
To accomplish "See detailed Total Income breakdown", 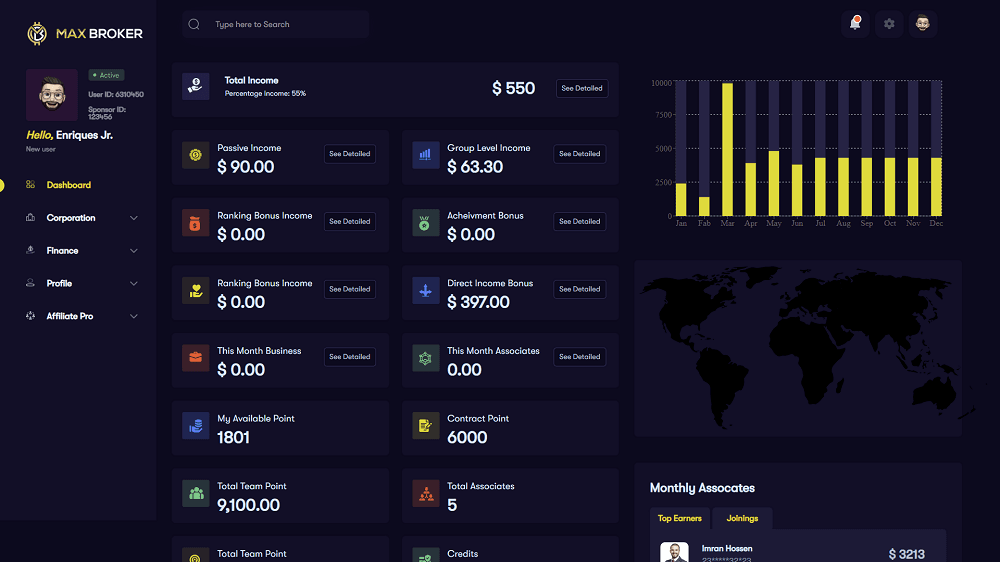I will [581, 88].
